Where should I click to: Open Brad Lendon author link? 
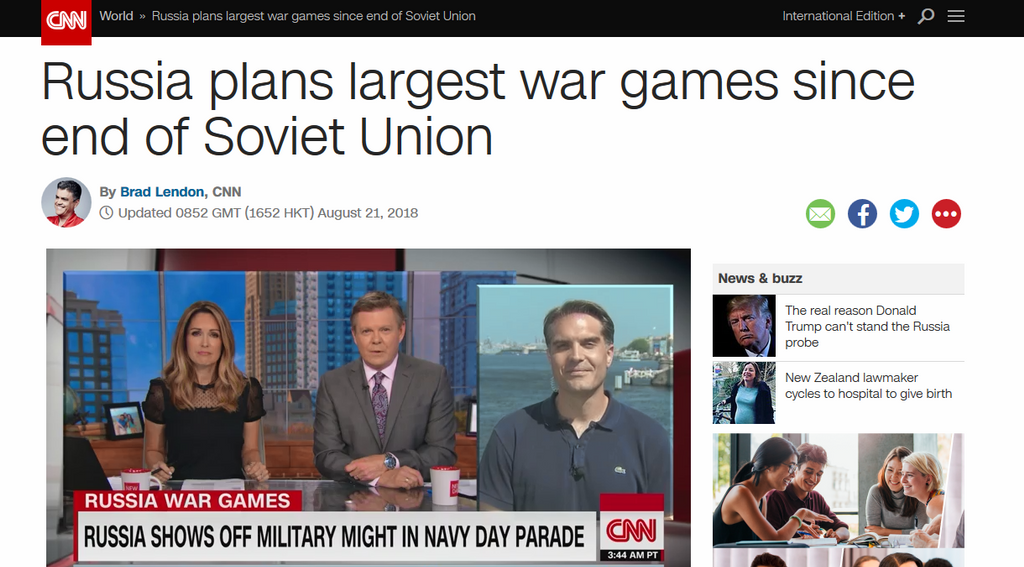click(162, 192)
